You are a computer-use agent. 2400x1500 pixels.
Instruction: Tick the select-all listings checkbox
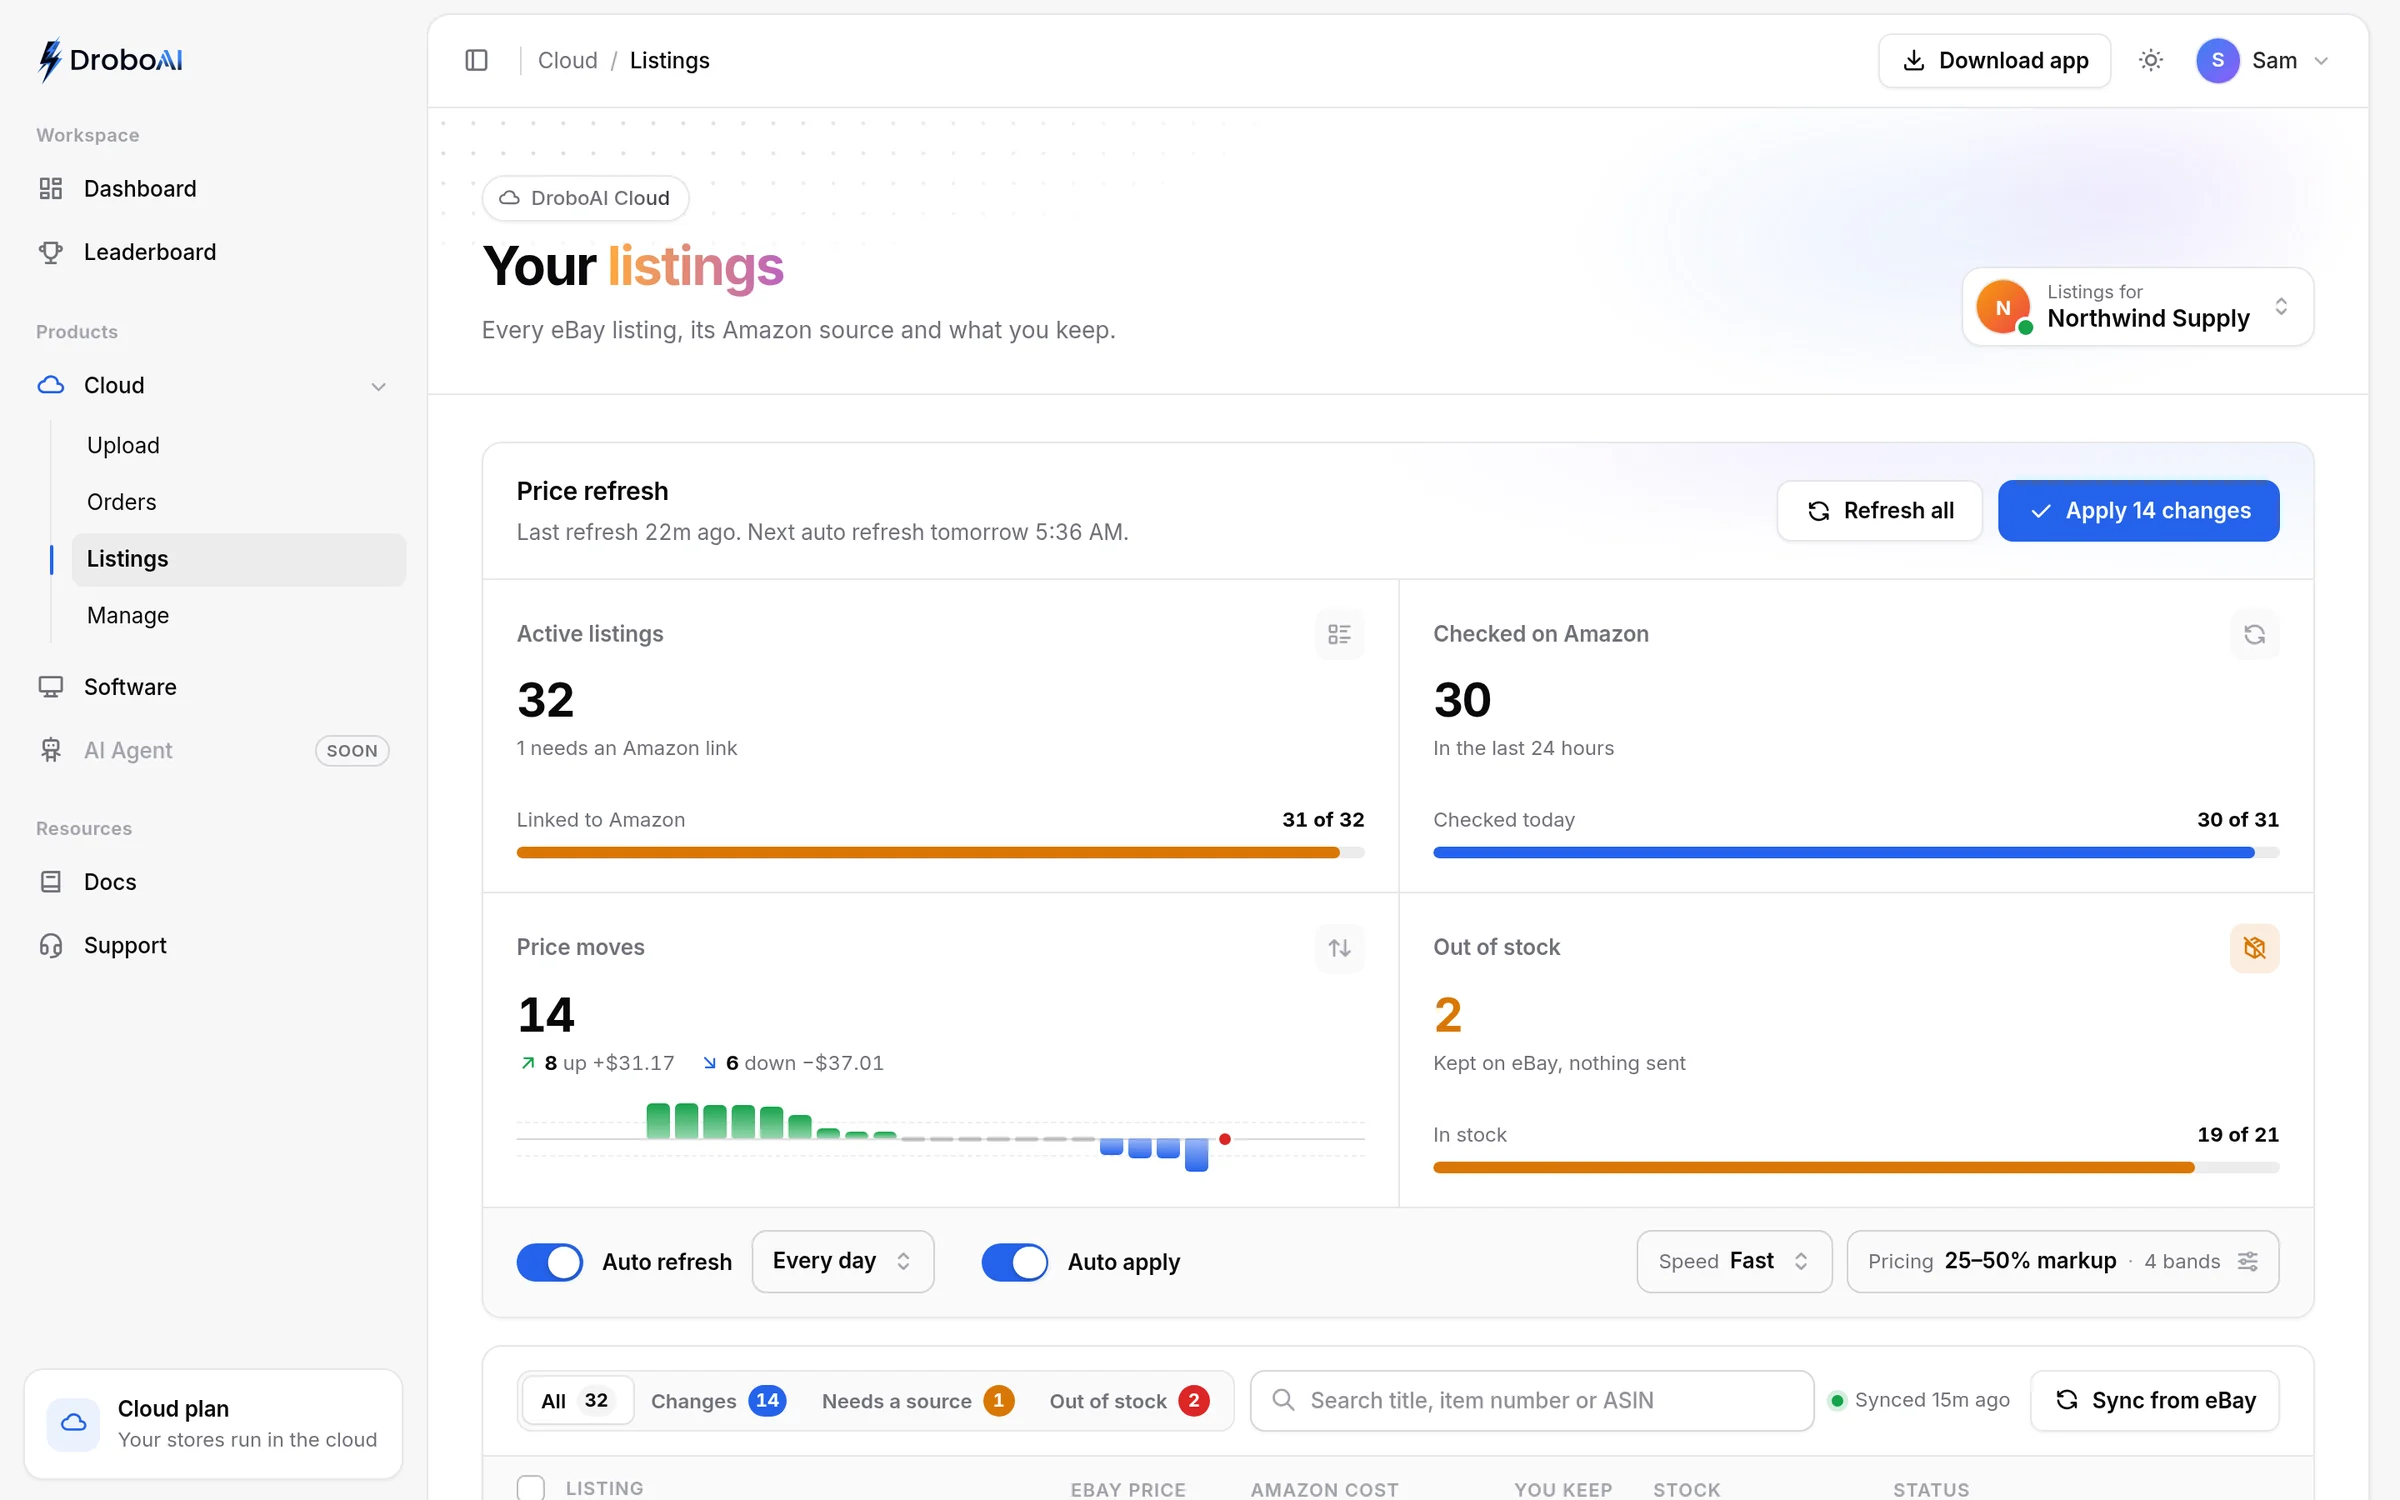tap(531, 1488)
